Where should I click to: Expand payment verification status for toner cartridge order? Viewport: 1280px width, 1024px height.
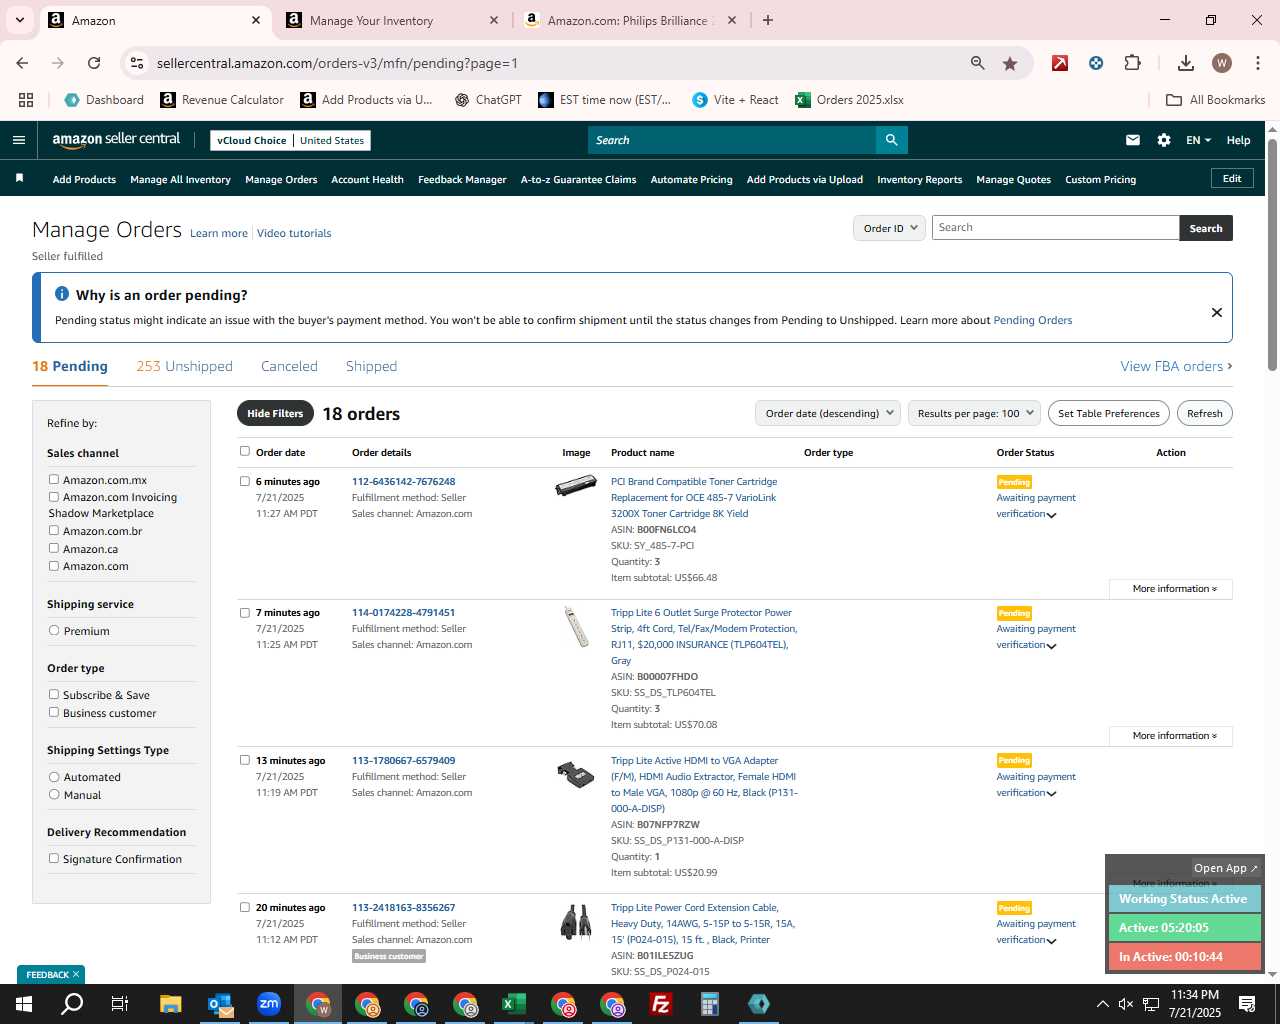[1051, 515]
